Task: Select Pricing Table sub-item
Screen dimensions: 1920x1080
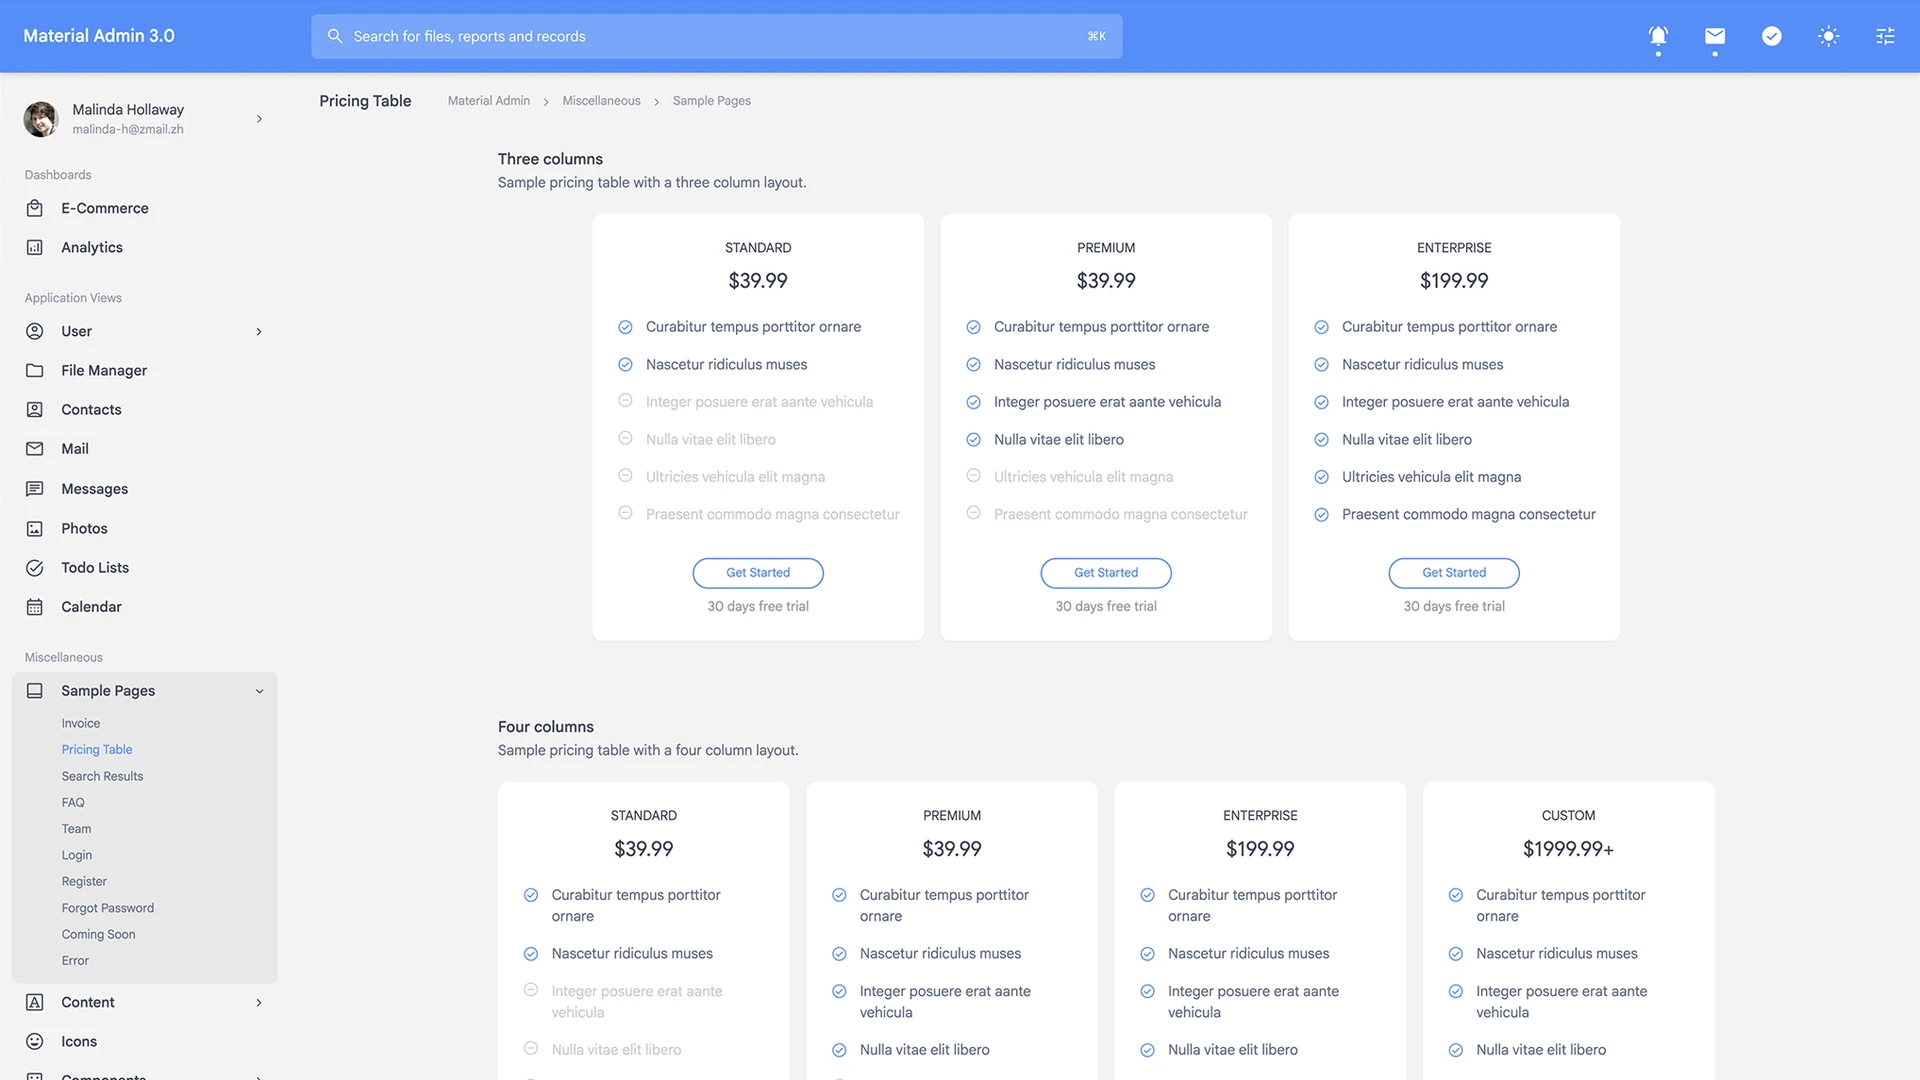Action: (x=97, y=749)
